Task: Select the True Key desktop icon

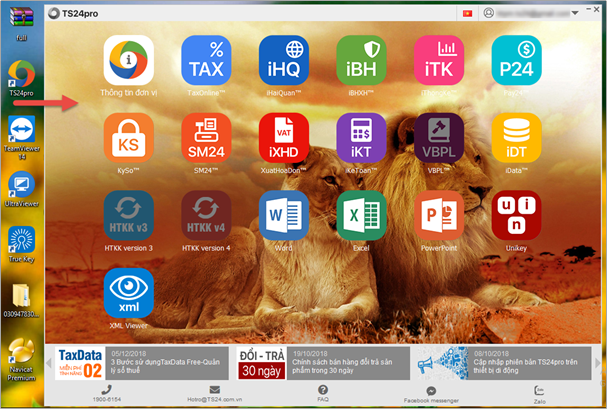Action: (22, 245)
